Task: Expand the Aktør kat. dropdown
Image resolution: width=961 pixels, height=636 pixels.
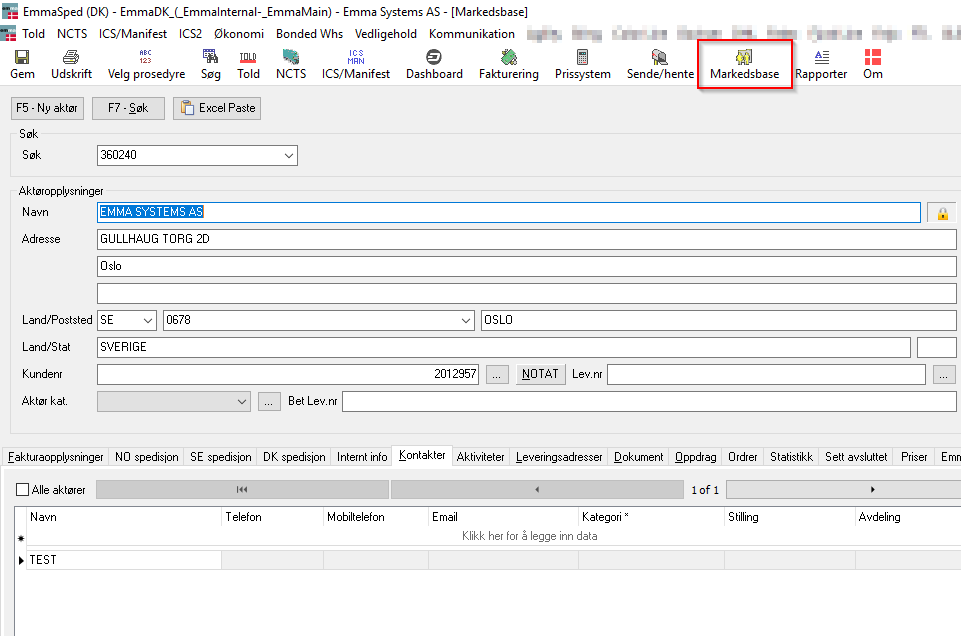Action: 241,401
